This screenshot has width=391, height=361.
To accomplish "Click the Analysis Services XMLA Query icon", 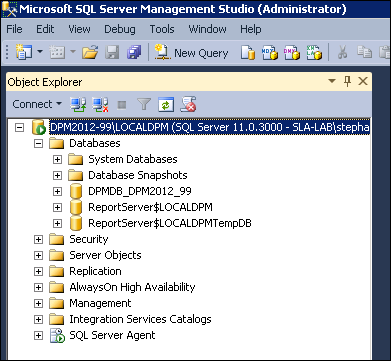I will (314, 53).
